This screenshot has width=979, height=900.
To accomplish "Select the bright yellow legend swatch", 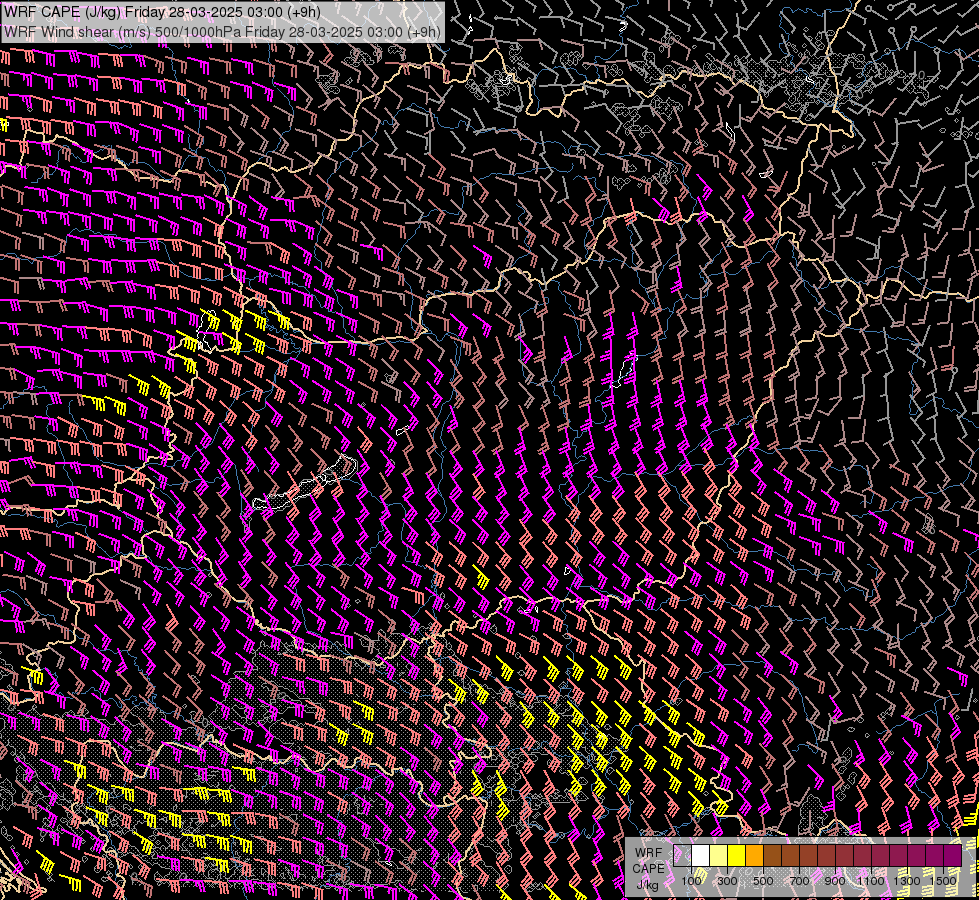I will (737, 855).
